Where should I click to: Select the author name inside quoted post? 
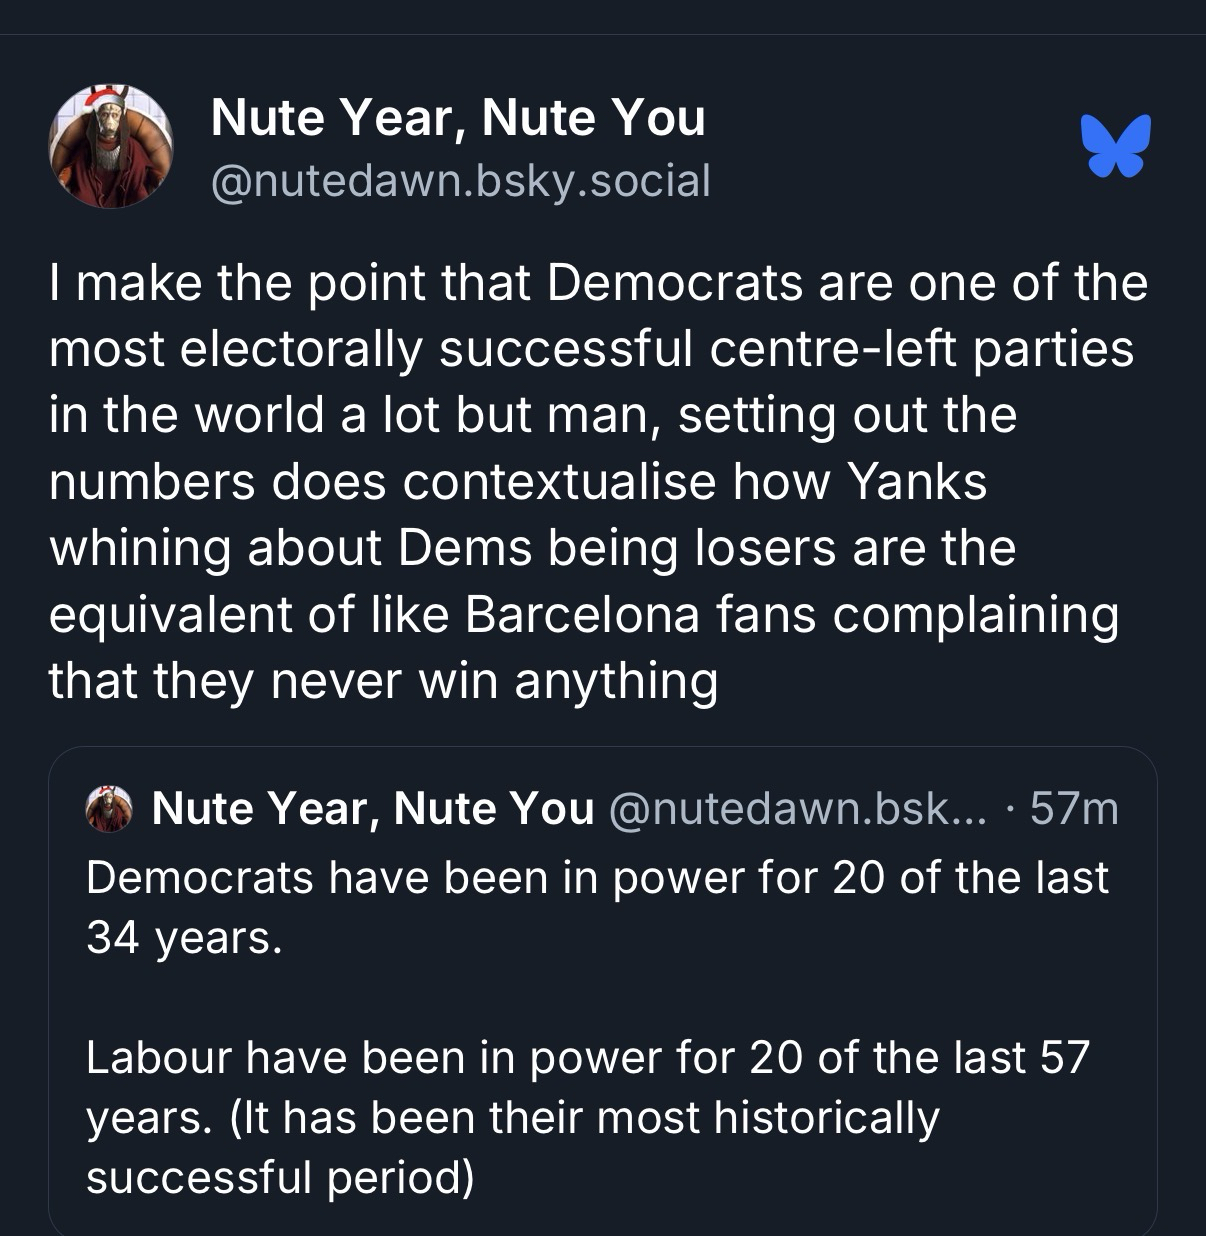click(x=372, y=808)
